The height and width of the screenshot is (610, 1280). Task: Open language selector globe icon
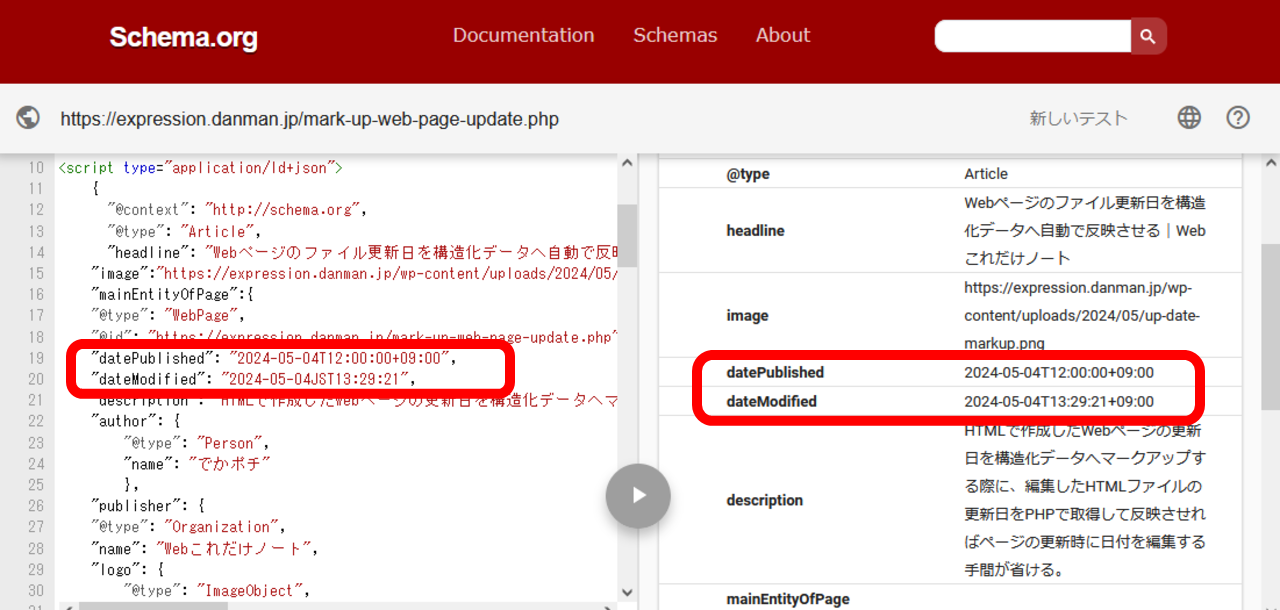tap(1189, 118)
